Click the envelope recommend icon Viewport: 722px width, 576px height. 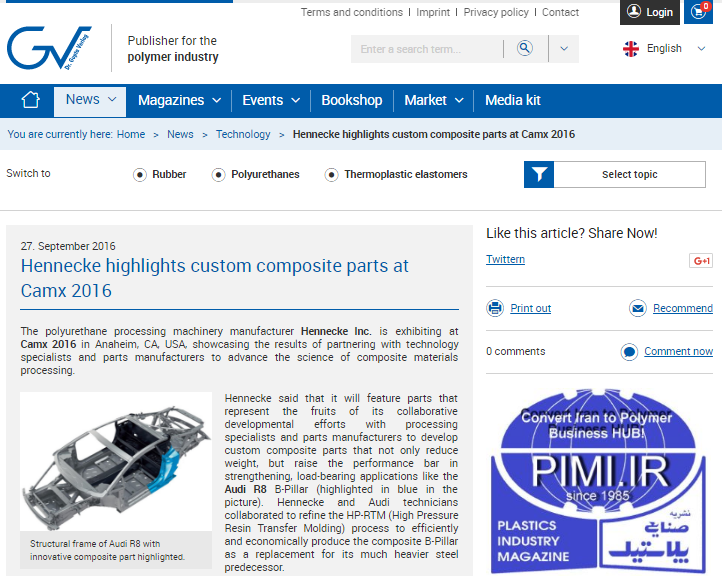638,308
